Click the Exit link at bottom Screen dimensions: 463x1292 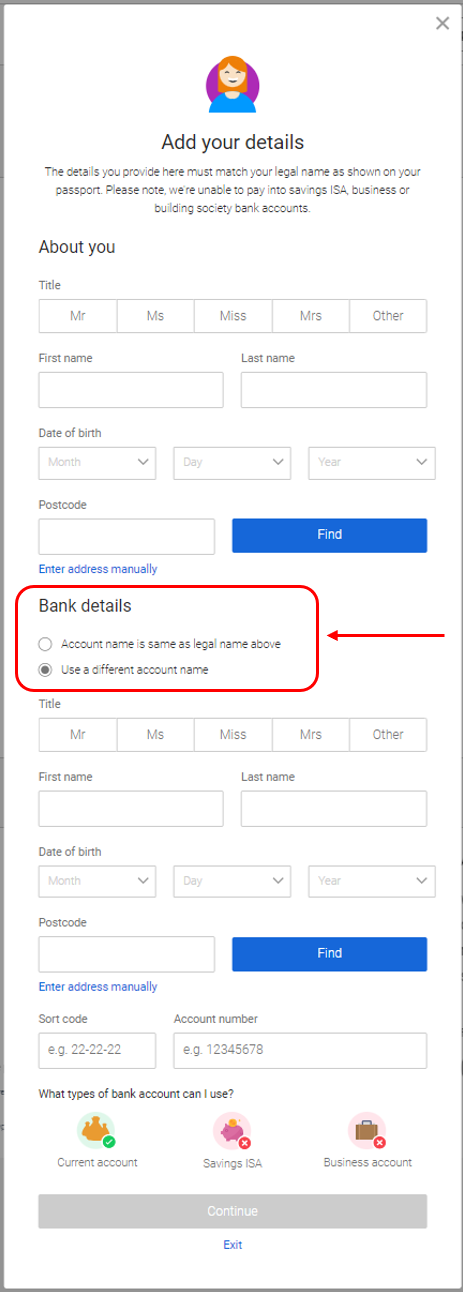[x=232, y=1245]
